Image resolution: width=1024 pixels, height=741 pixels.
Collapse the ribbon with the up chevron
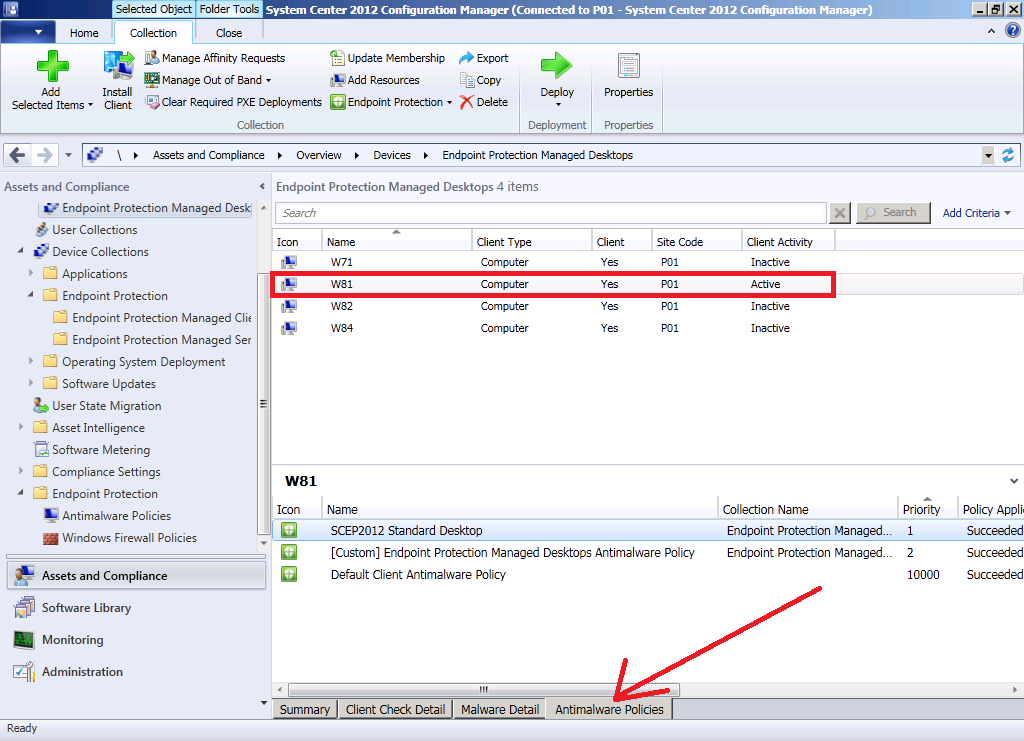click(x=991, y=31)
